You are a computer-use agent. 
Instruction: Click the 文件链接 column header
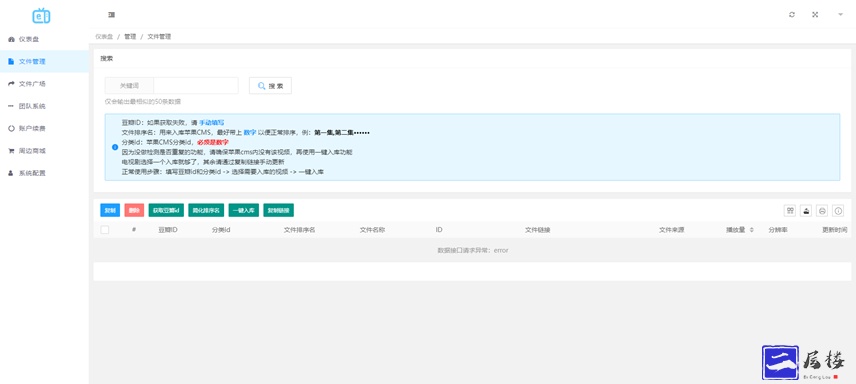[x=538, y=230]
